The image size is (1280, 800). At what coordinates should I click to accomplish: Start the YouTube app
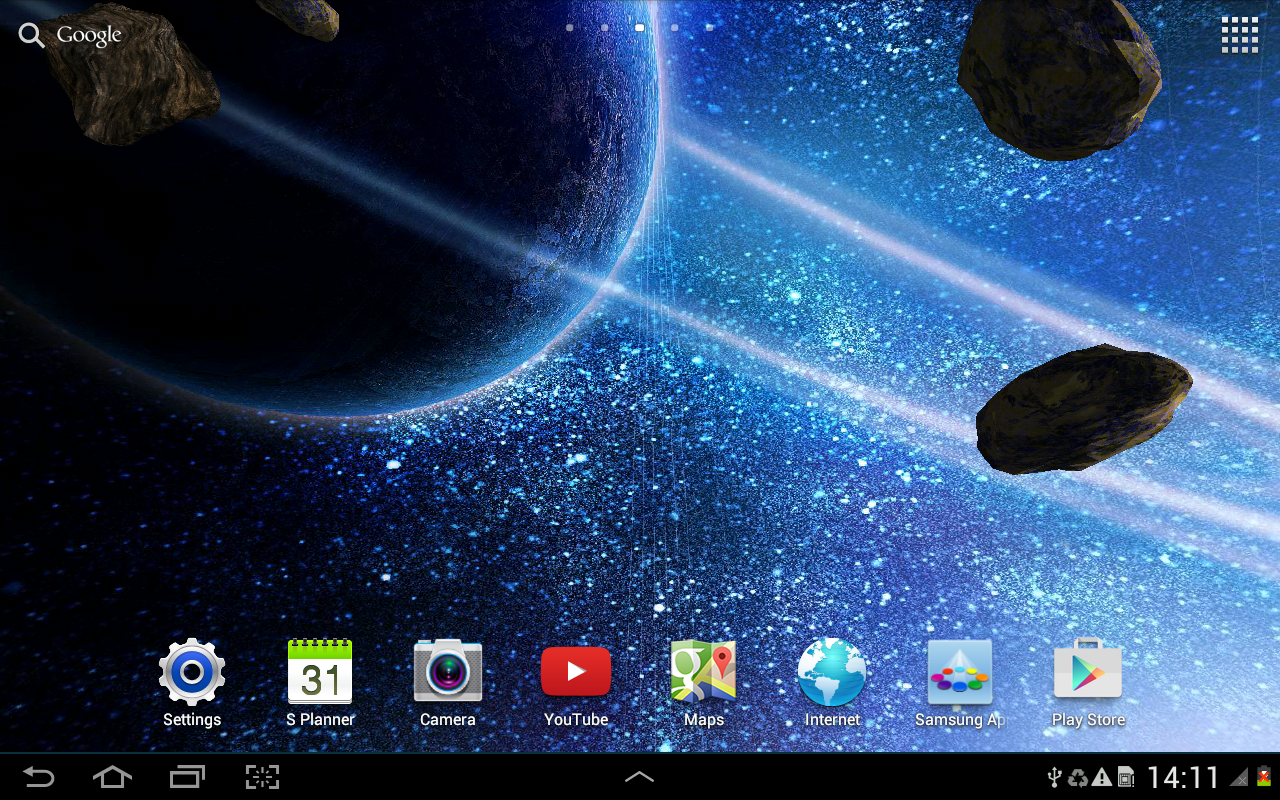[575, 672]
